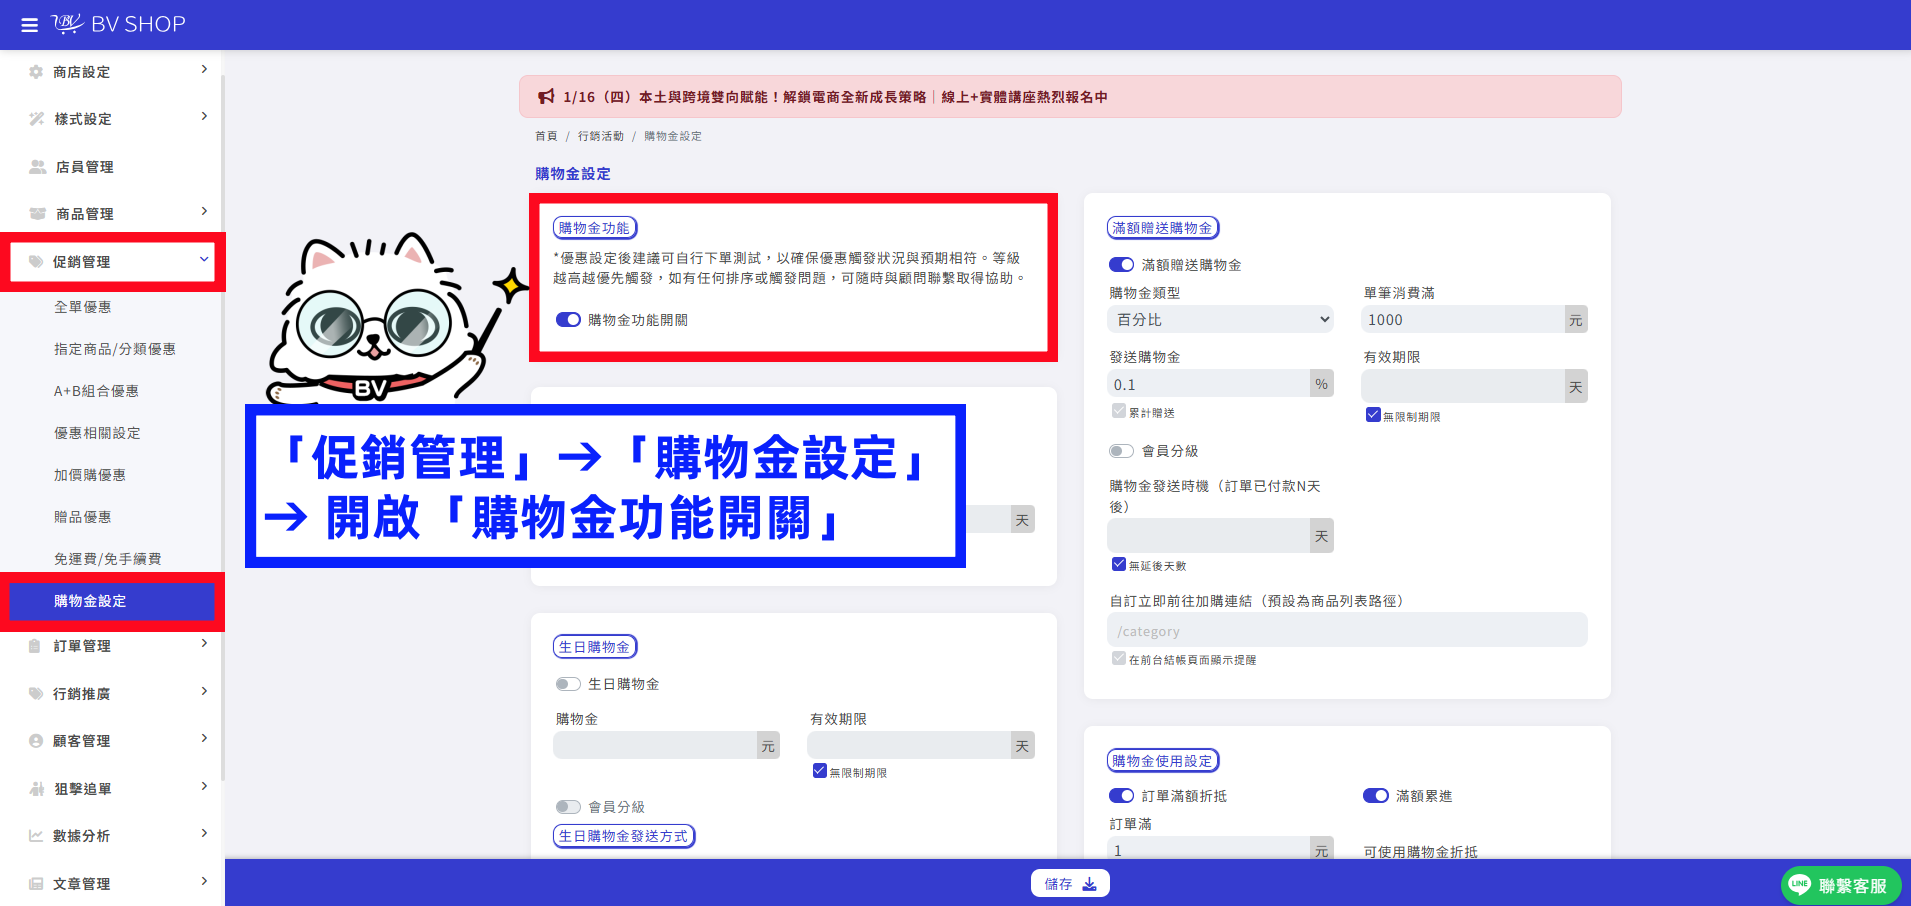The image size is (1911, 906).
Task: Toggle the 滿額累進 switch
Action: click(x=1376, y=796)
